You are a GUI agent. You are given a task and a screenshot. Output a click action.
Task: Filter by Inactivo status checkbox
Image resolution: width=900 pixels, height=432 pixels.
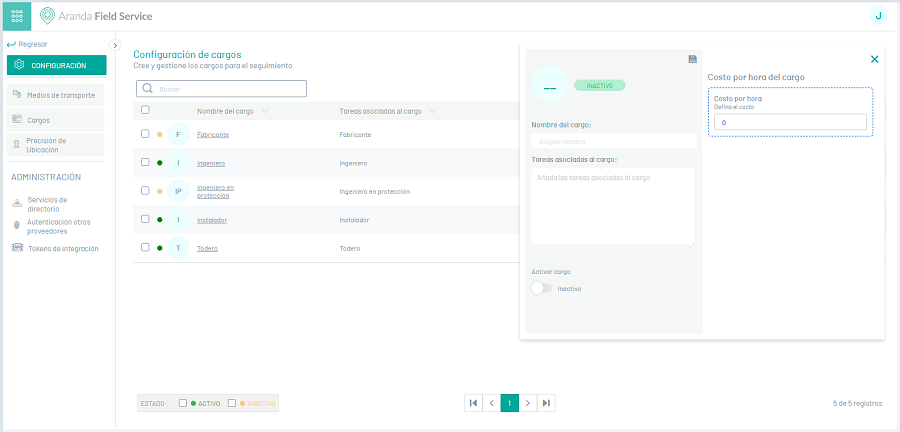point(232,403)
